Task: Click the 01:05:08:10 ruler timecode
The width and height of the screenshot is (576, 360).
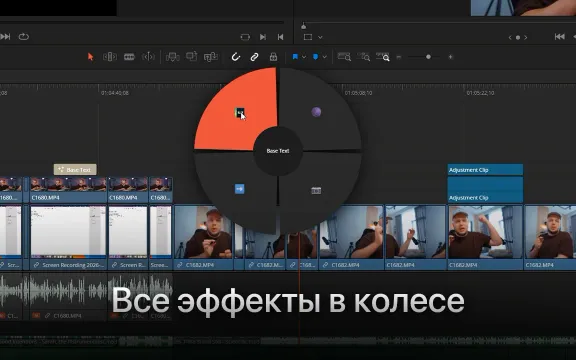Action: [358, 93]
